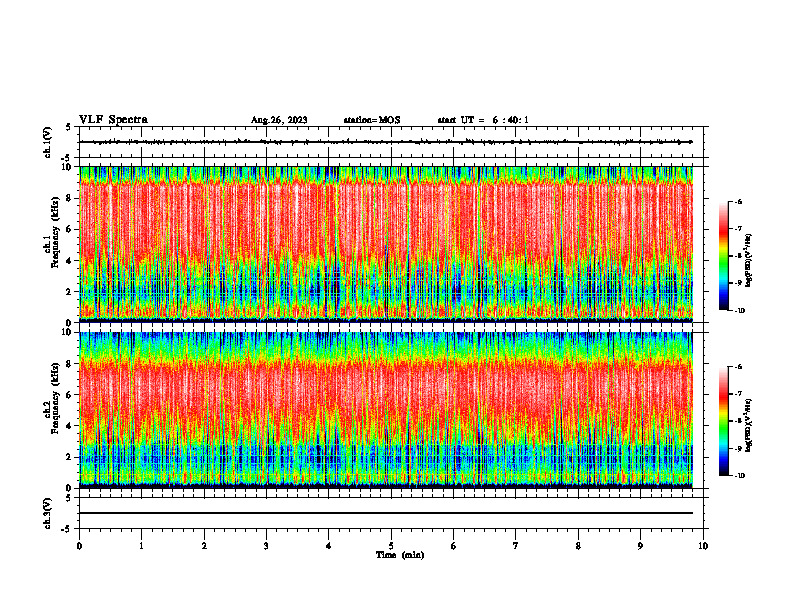Click the "ch.3(V)" waveform axis label
Screen dimensions: 792x612
tap(48, 514)
